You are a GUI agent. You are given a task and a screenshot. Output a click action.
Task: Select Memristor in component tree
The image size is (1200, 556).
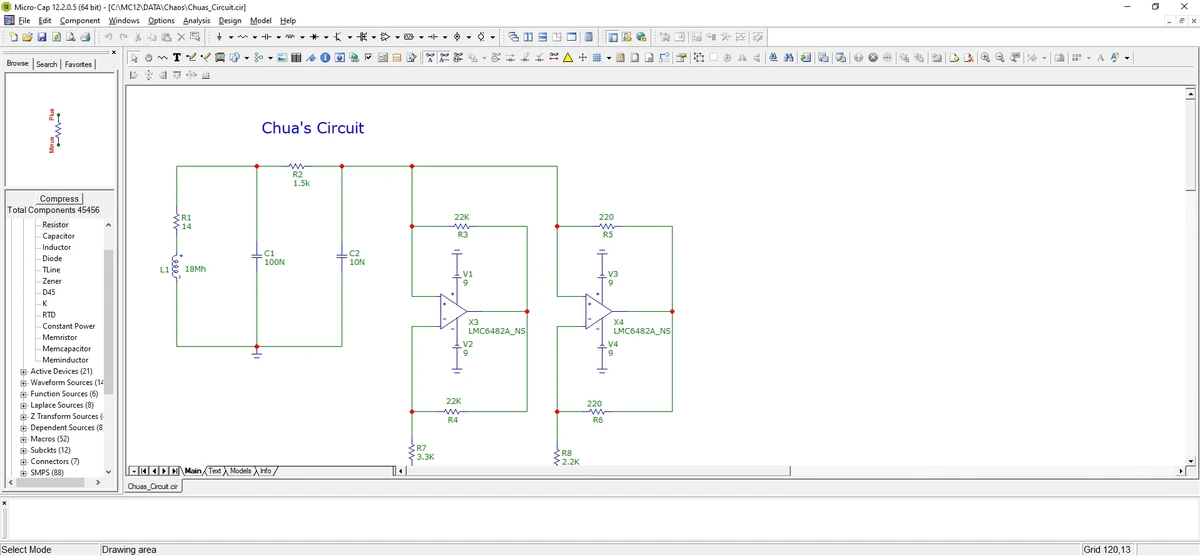(60, 337)
